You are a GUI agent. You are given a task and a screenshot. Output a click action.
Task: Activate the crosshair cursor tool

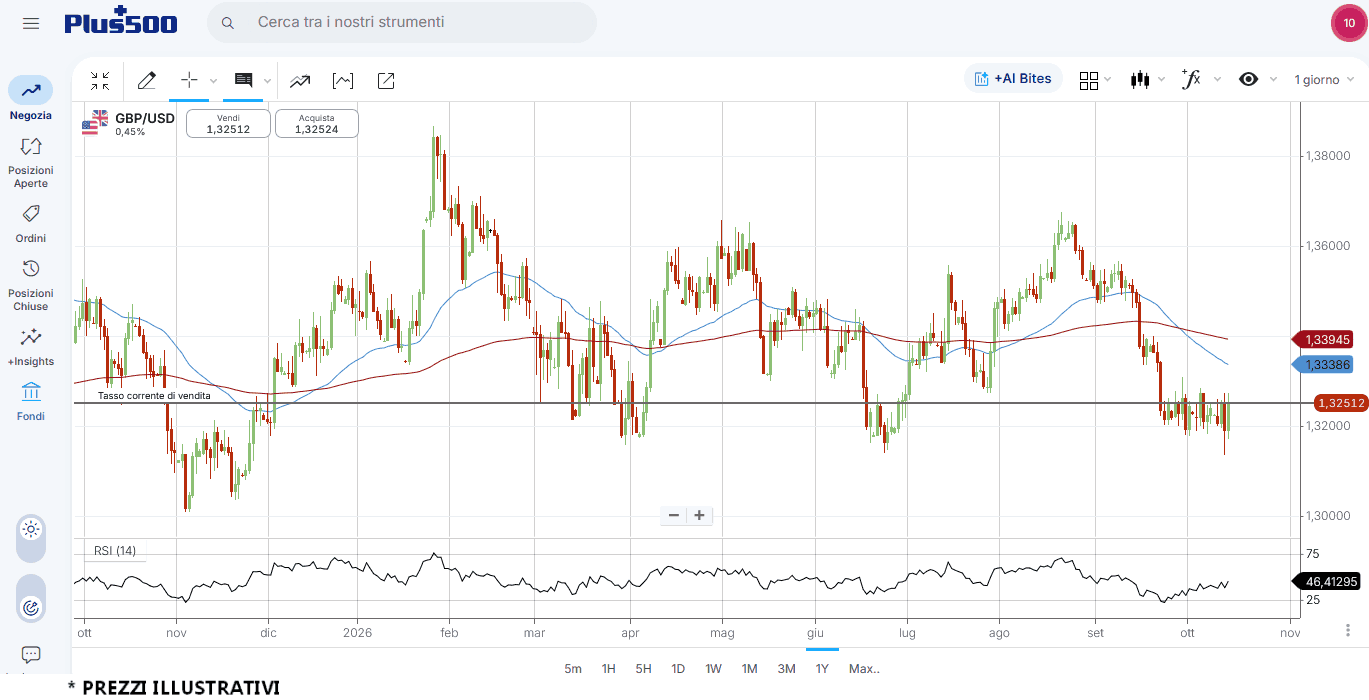coord(189,80)
